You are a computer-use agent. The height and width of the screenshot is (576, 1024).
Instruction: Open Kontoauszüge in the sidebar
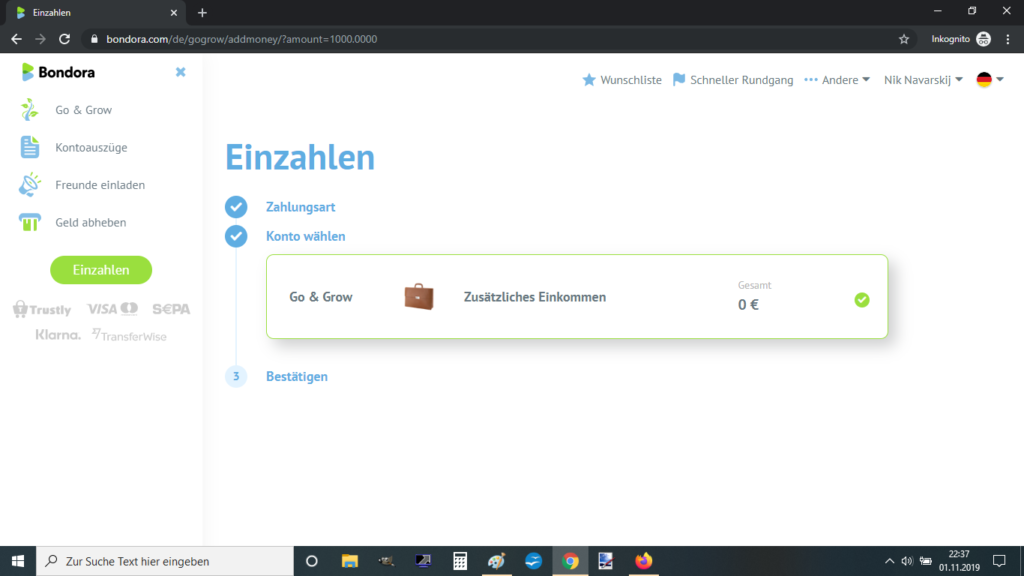click(91, 148)
